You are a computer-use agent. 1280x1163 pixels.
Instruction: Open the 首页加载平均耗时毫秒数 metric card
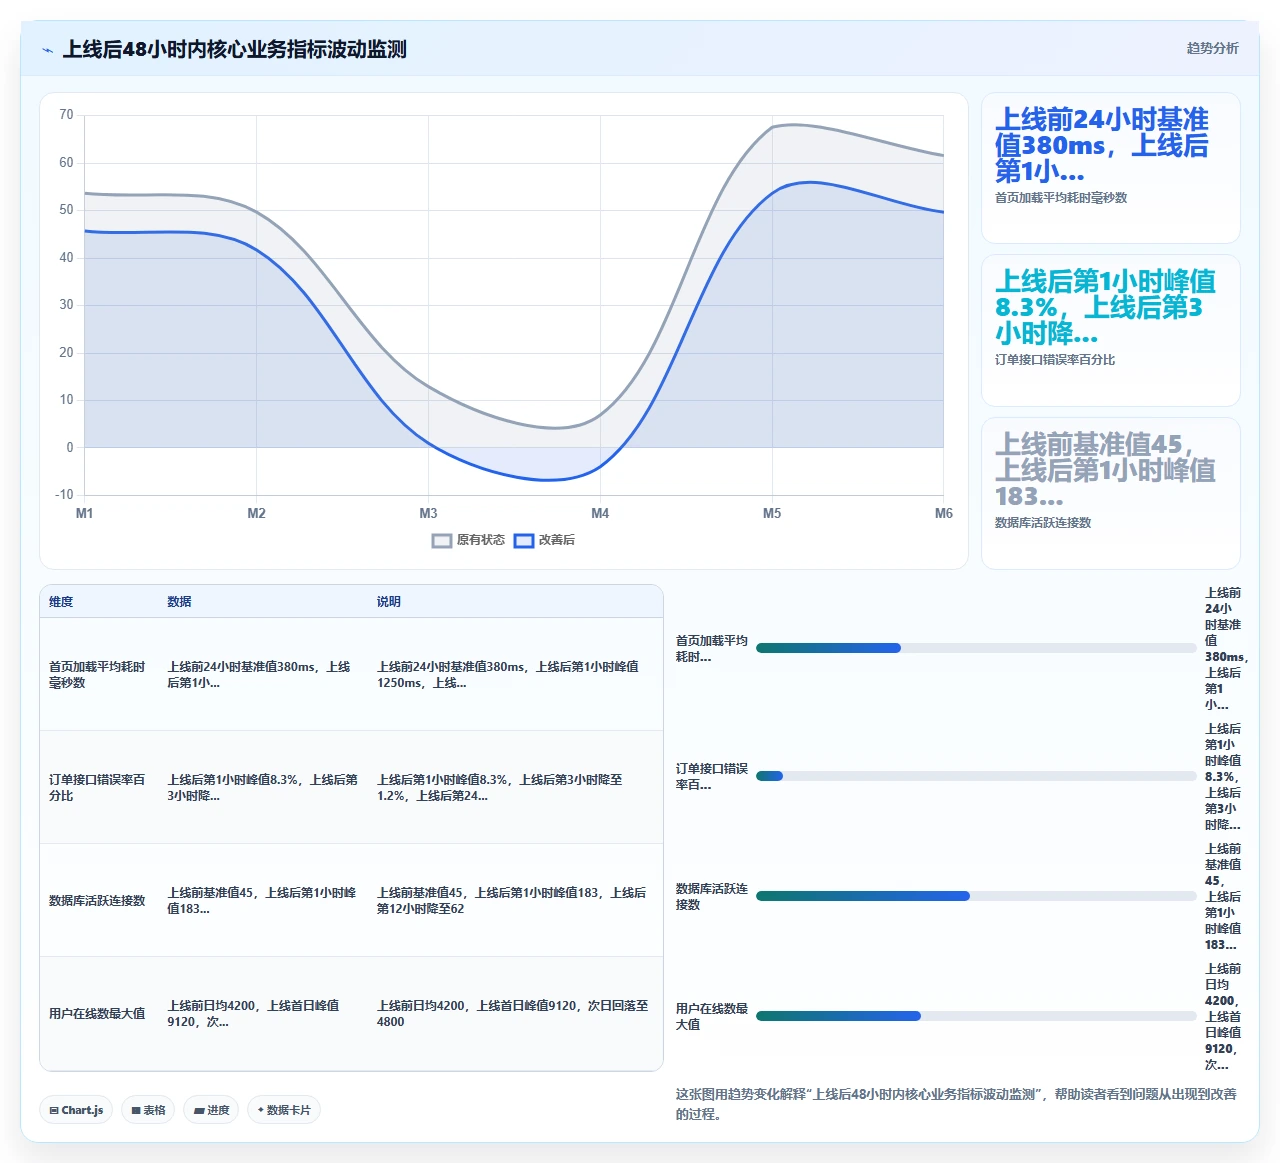(1111, 168)
